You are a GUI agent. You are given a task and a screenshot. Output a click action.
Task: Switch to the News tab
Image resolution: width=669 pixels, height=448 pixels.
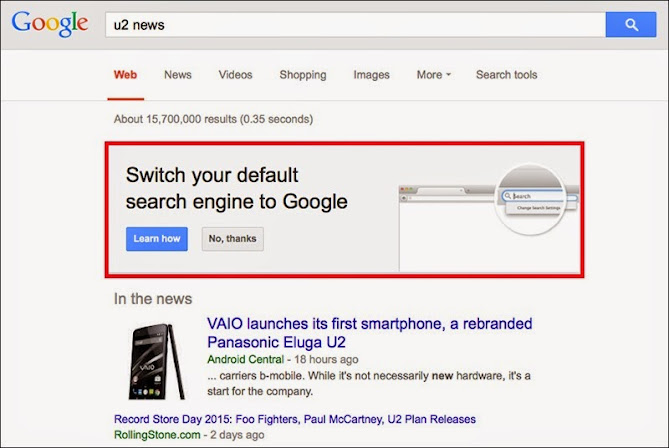[178, 75]
